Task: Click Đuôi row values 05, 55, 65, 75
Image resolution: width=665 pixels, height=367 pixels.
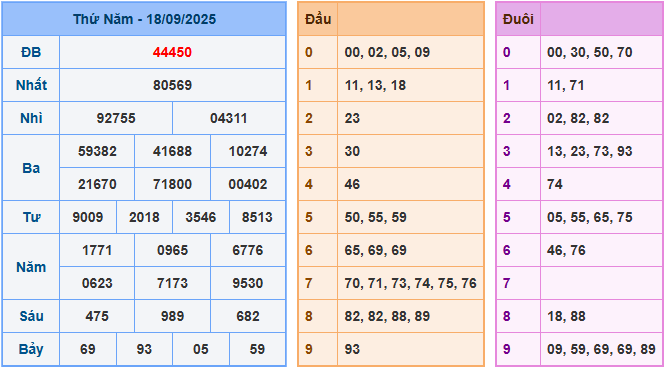Action: click(x=590, y=218)
